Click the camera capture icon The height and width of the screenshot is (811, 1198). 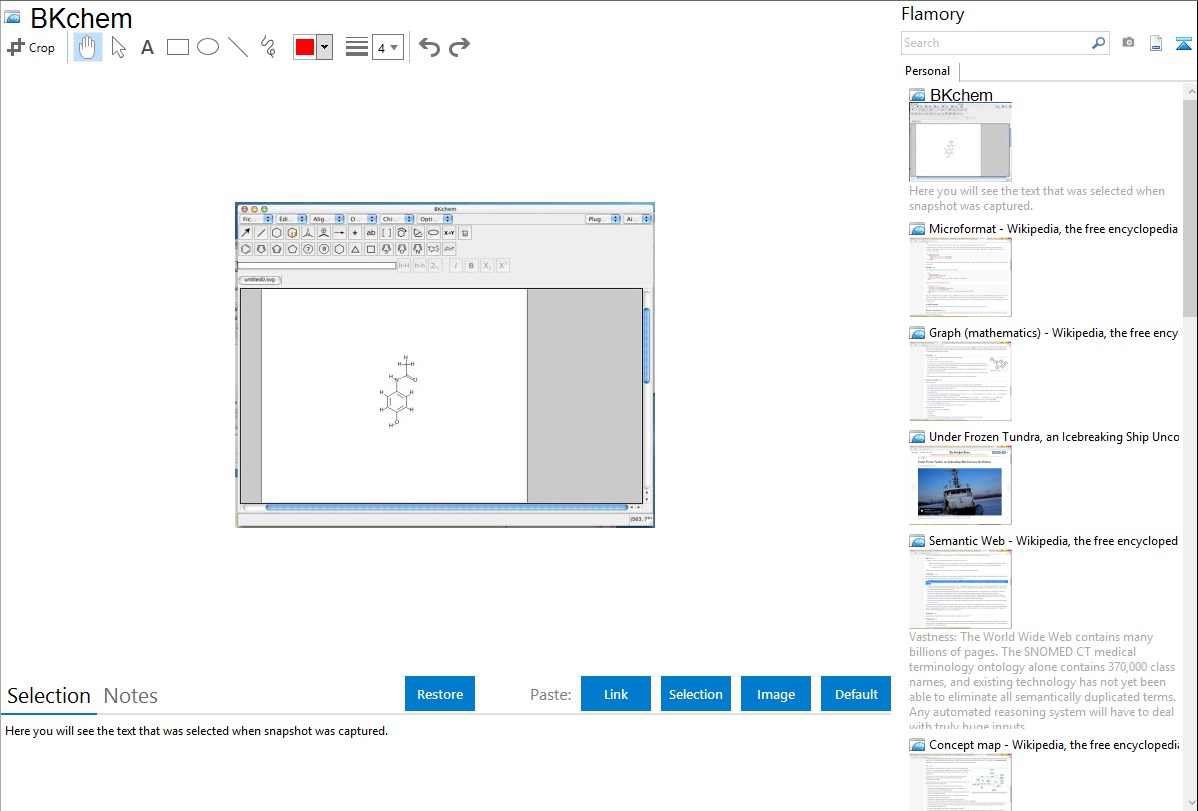pyautogui.click(x=1128, y=43)
